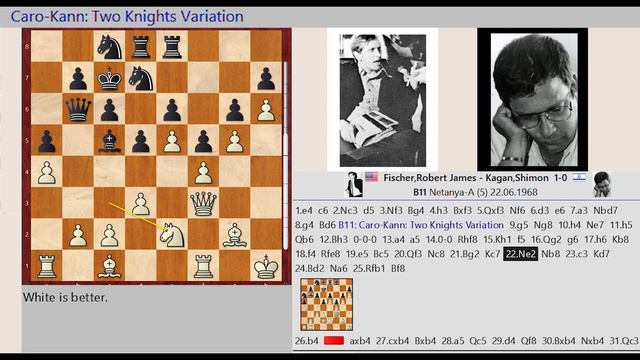Select the white bishop on g2
The image size is (640, 360).
234,235
